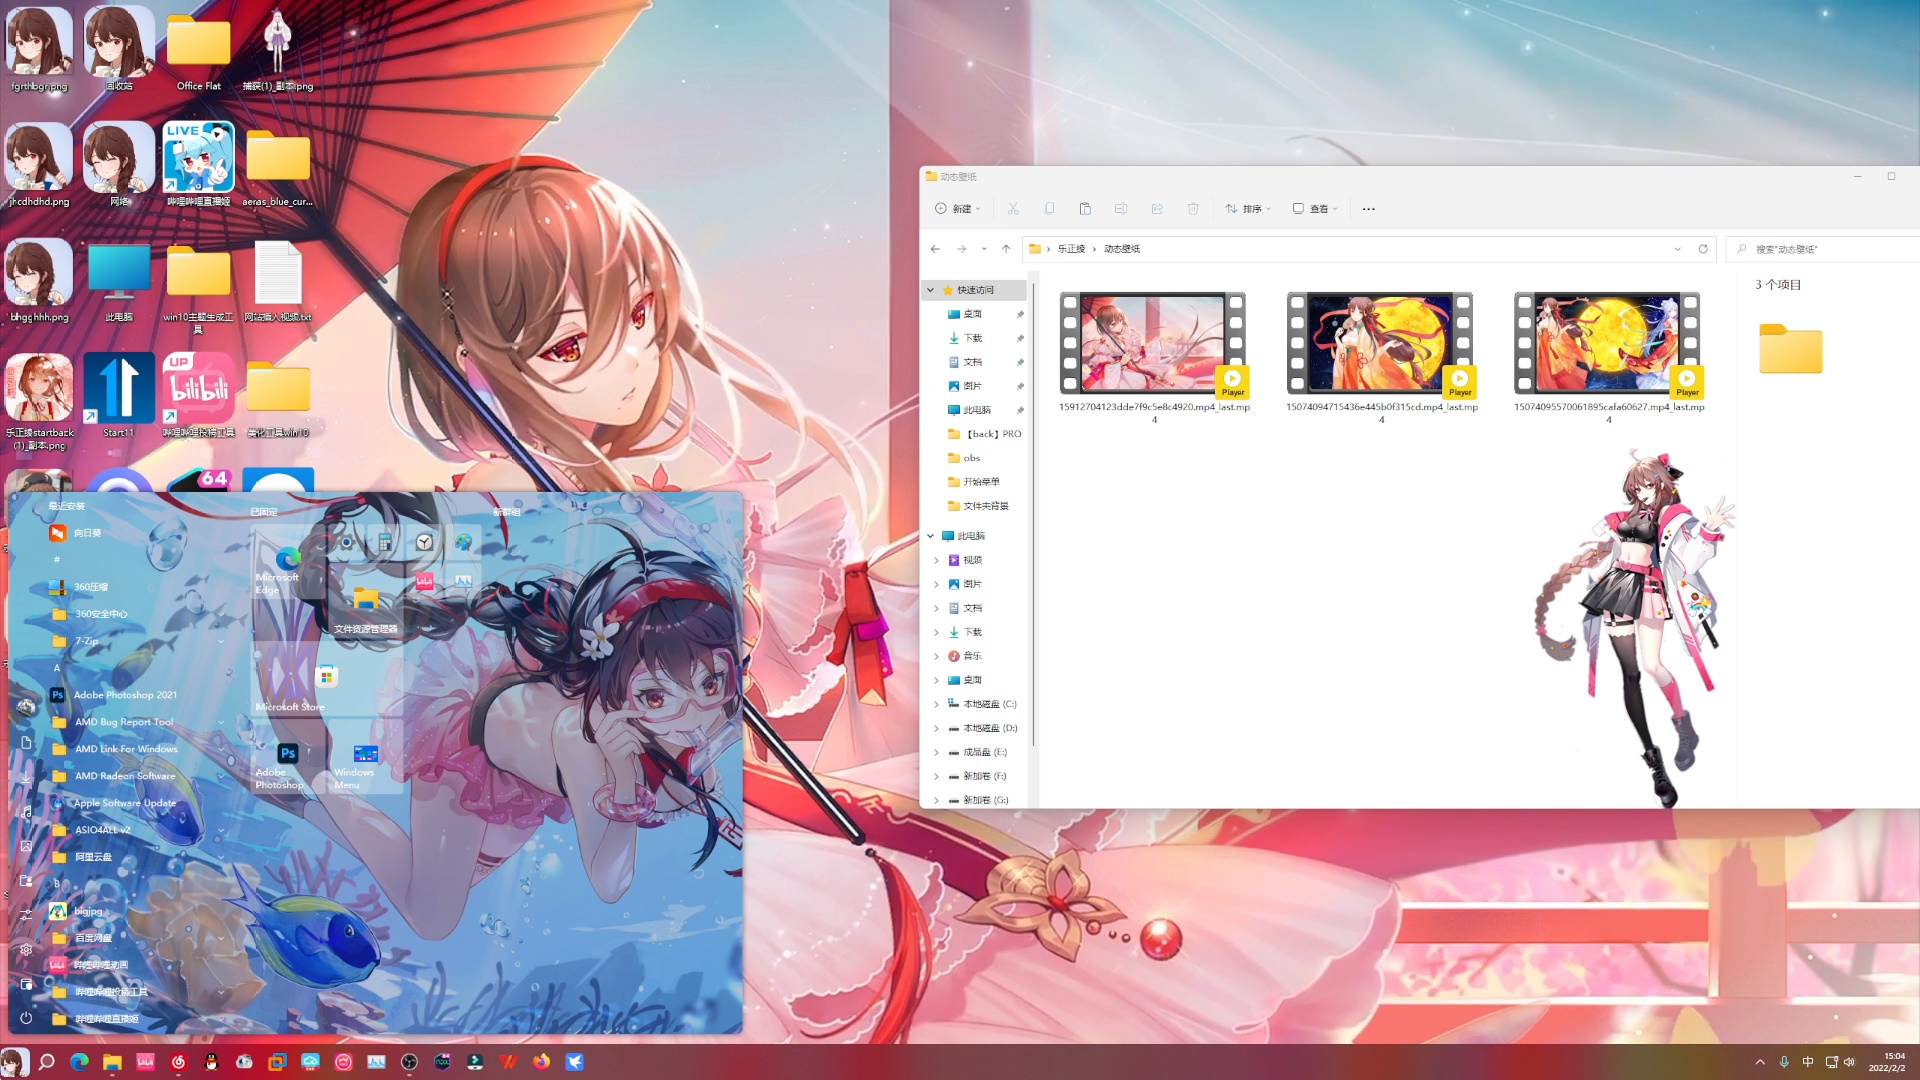Click the Rename icon in toolbar

coord(1121,209)
